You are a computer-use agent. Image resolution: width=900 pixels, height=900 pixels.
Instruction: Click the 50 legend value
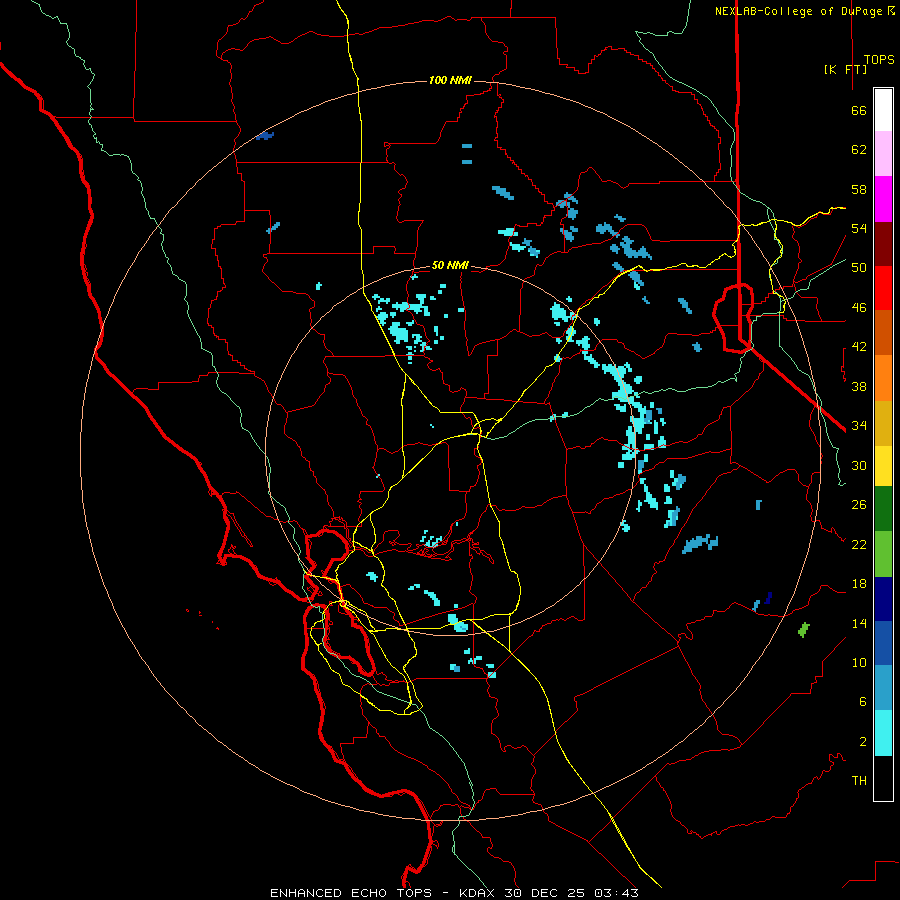859,267
